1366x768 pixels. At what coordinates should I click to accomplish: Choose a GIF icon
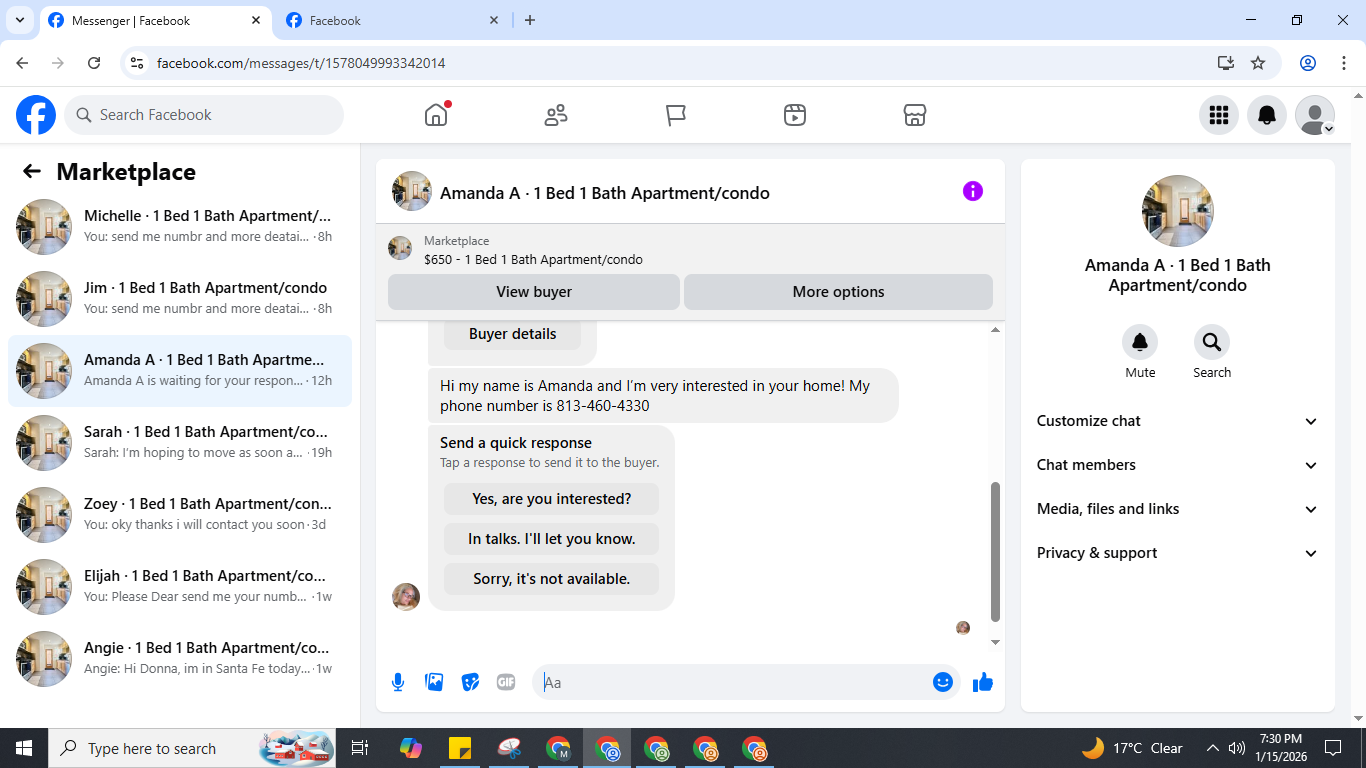click(506, 682)
